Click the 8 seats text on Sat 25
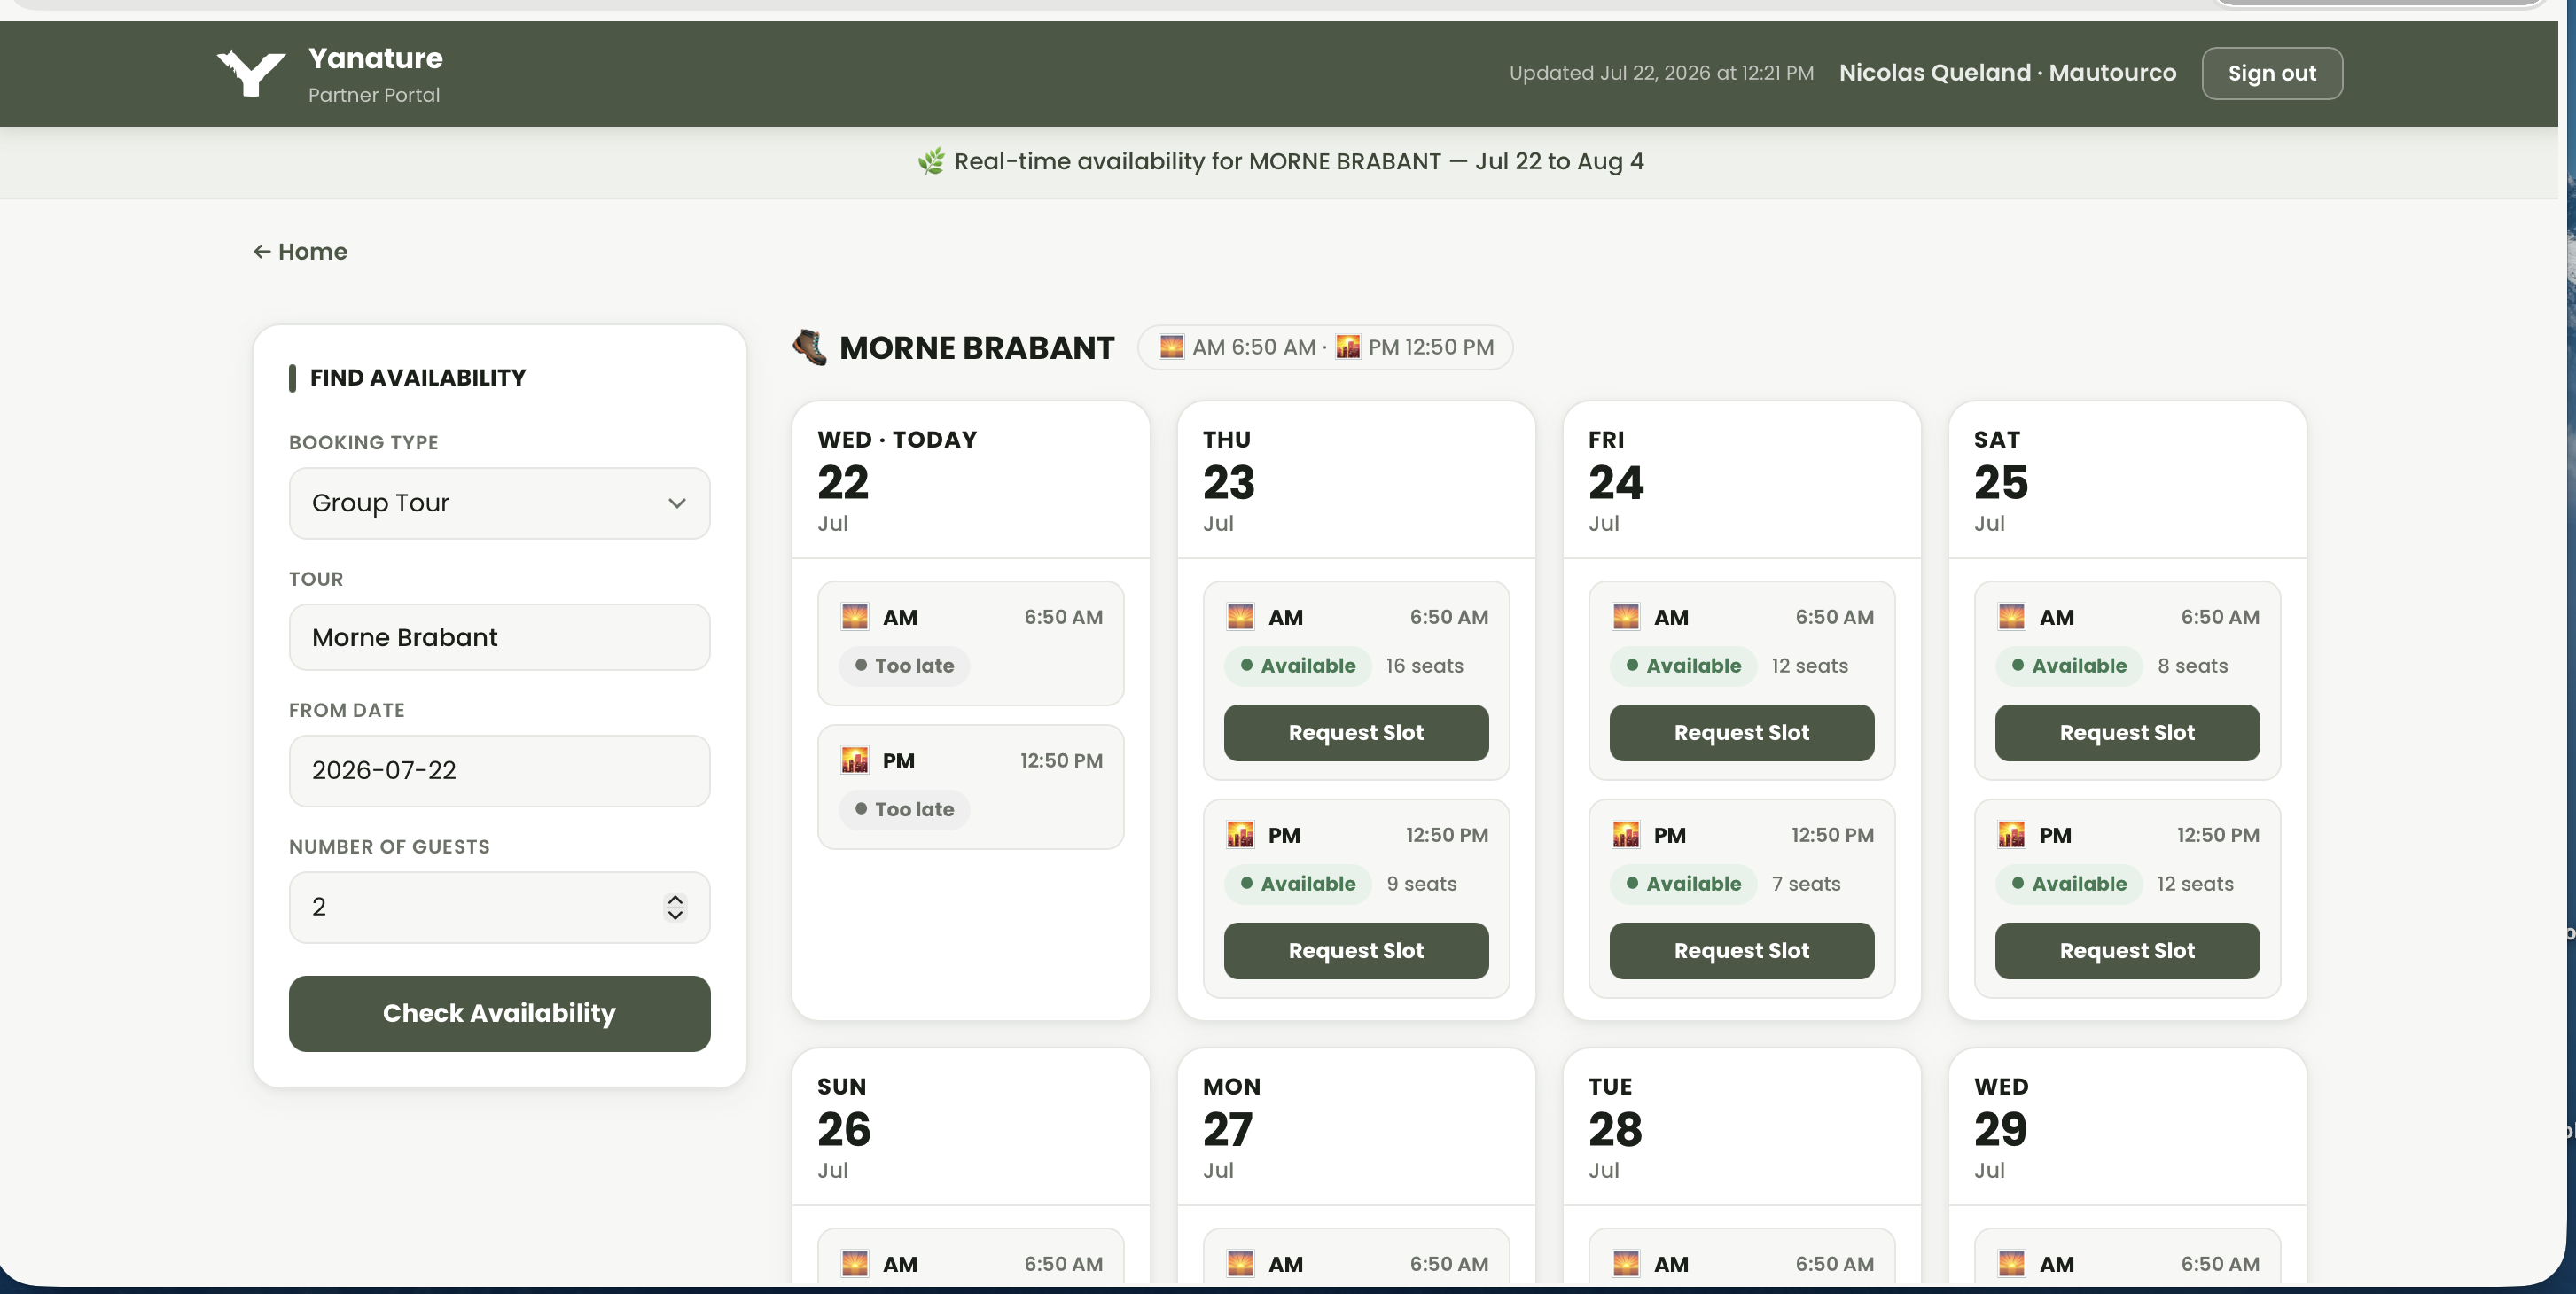 [2192, 666]
